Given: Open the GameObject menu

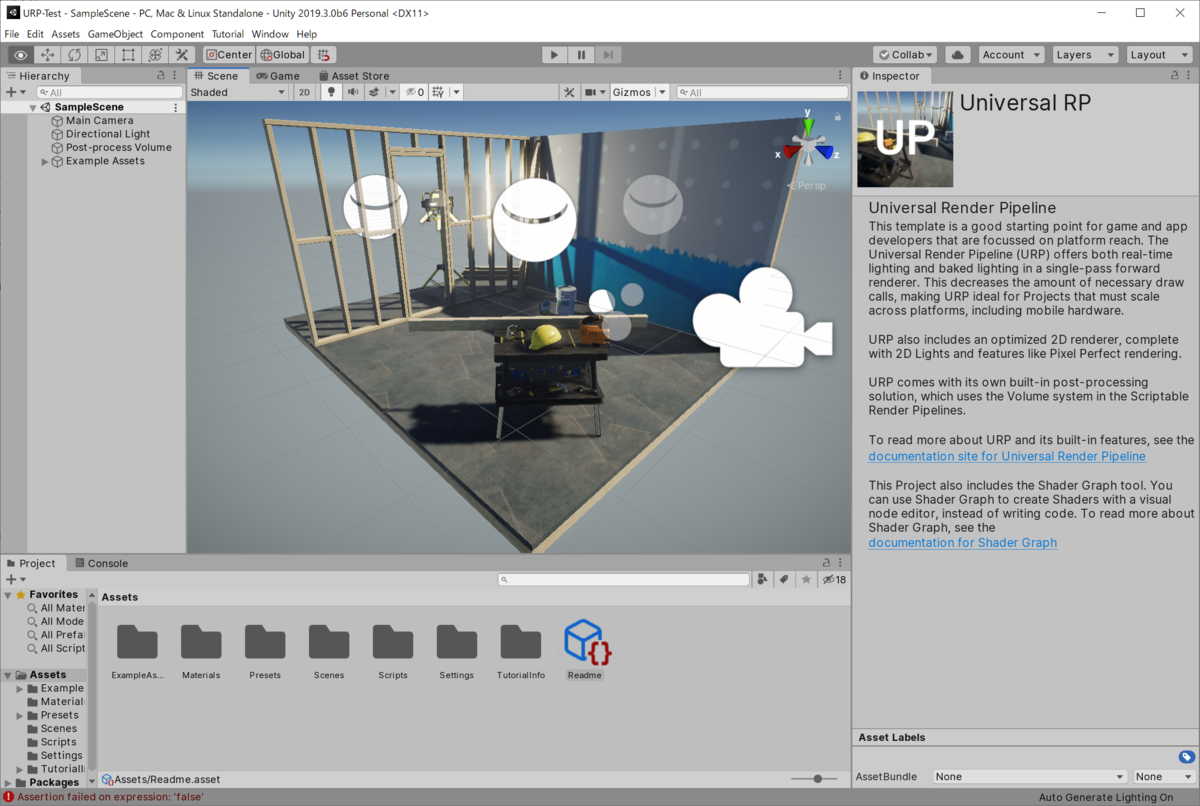Looking at the screenshot, I should [115, 34].
